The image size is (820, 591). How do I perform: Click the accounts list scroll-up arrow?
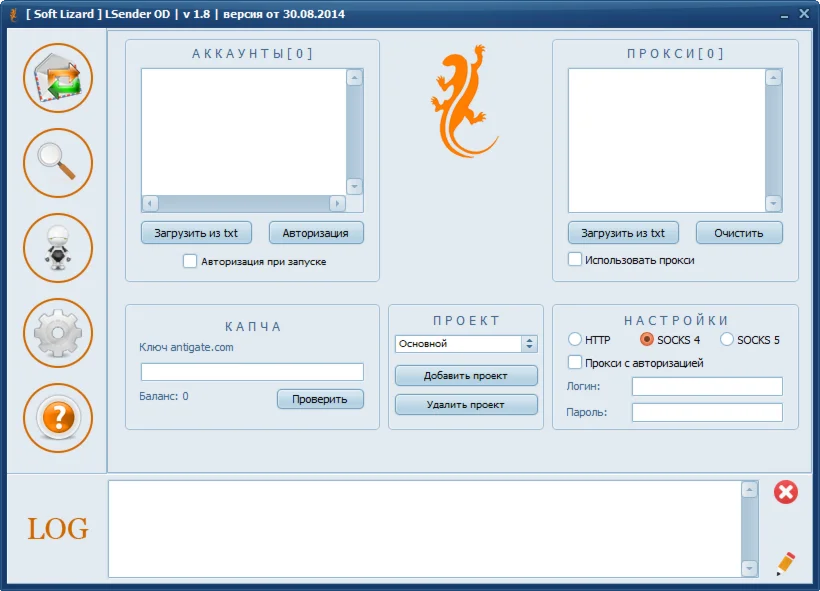[x=355, y=78]
